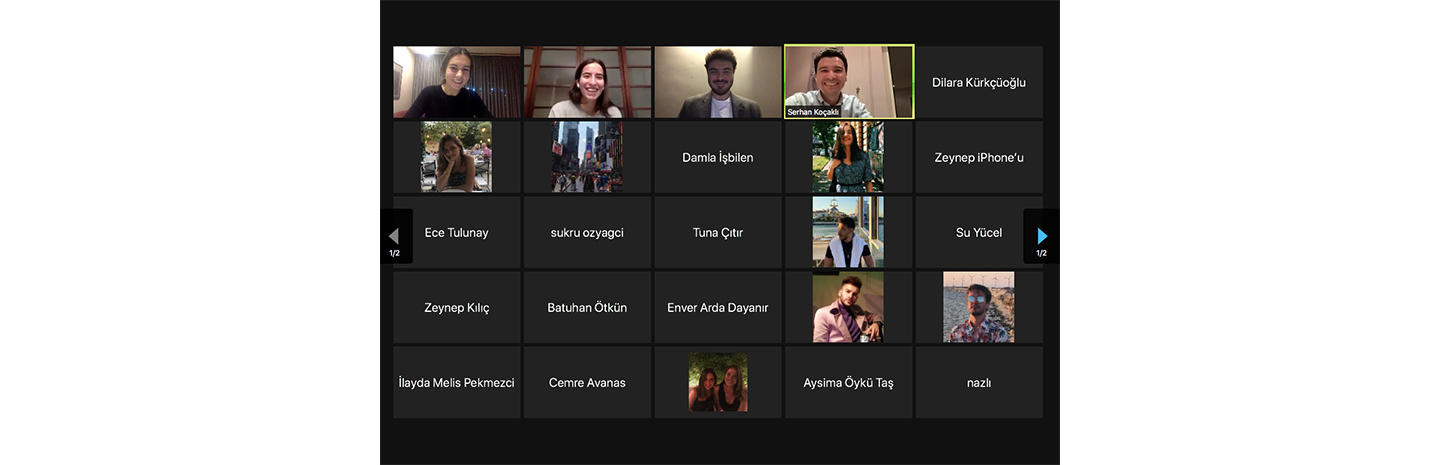The width and height of the screenshot is (1440, 465).
Task: Select Batuhan Ötkün's tile
Action: pos(587,307)
